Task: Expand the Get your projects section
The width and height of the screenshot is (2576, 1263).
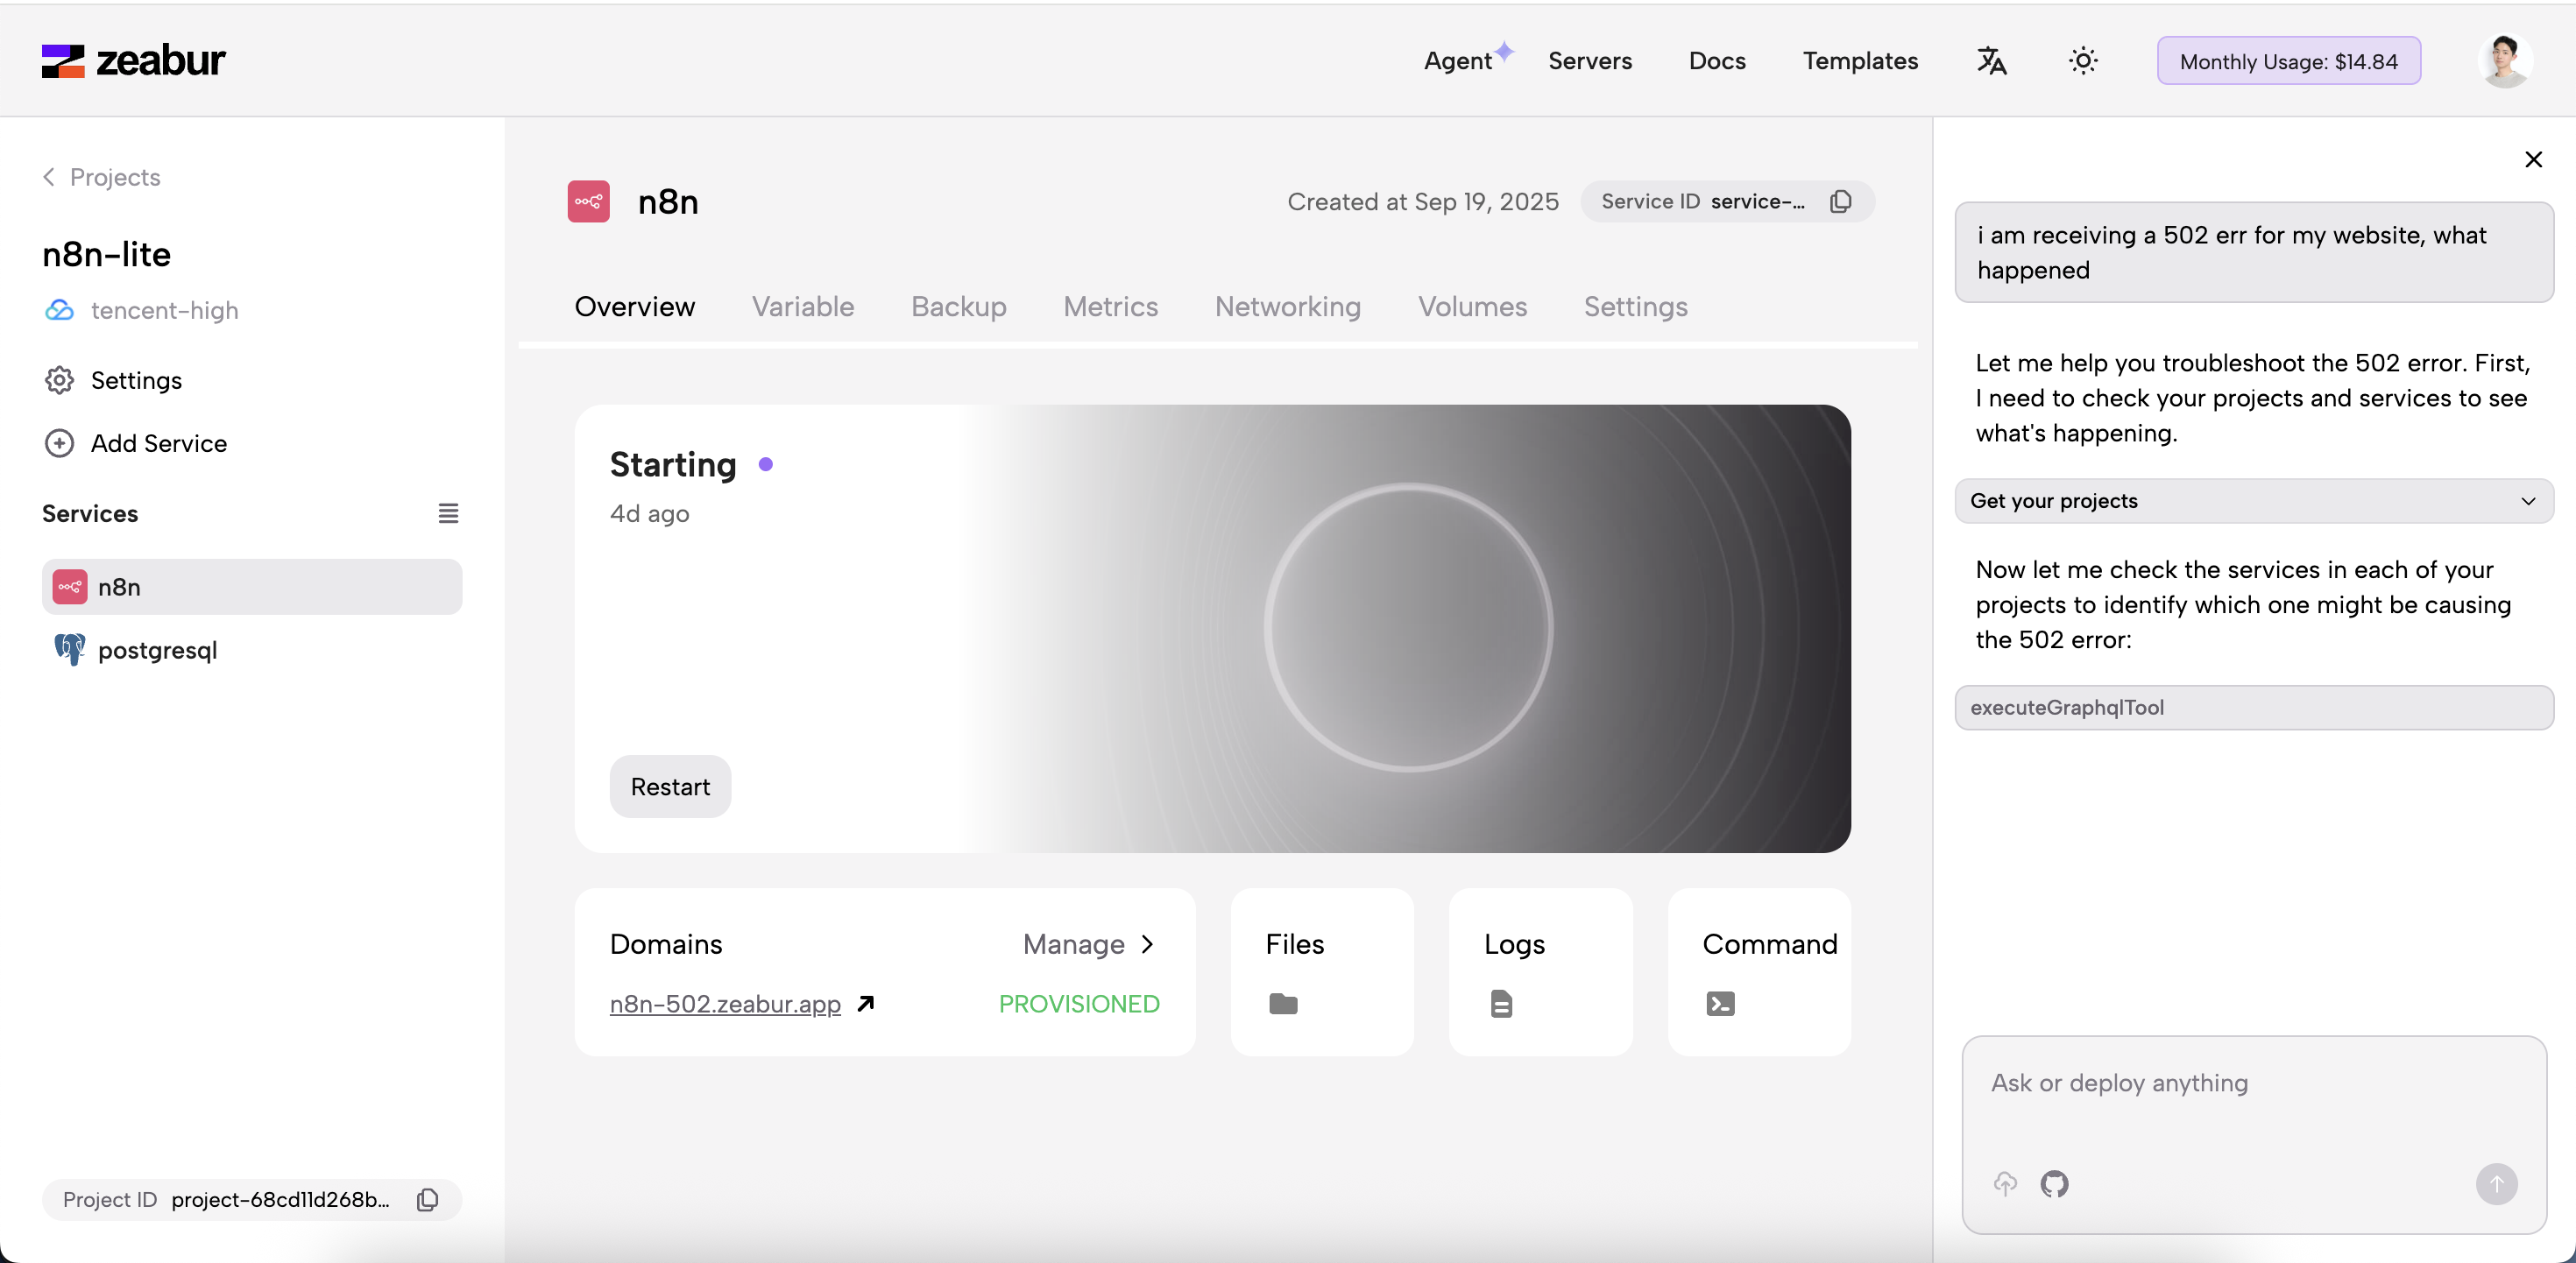Action: pyautogui.click(x=2253, y=501)
